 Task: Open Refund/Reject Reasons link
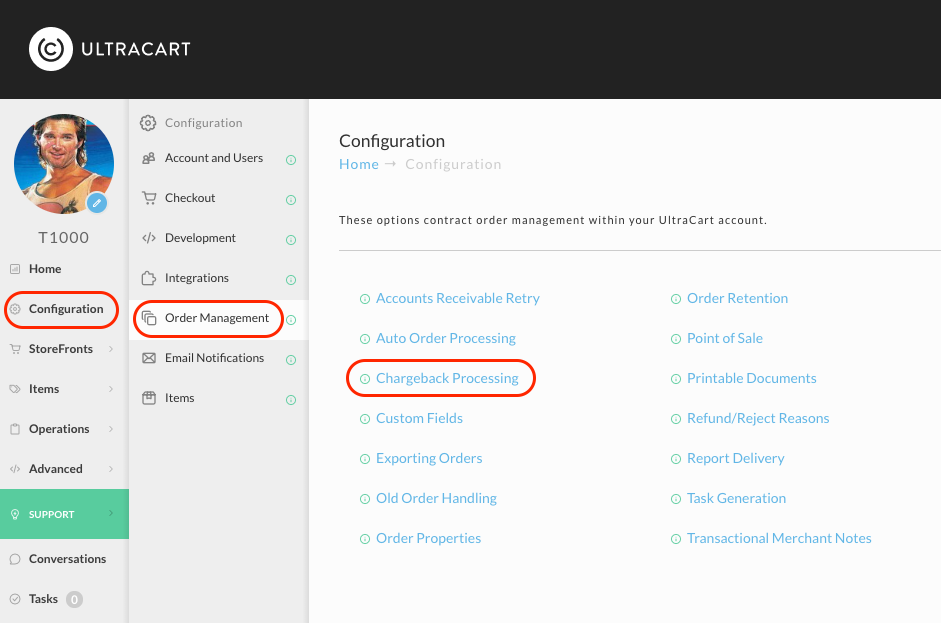tap(758, 418)
